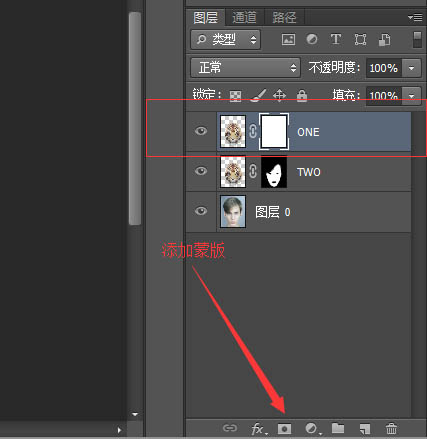
Task: Toggle visibility of 图层 0
Action: point(201,211)
